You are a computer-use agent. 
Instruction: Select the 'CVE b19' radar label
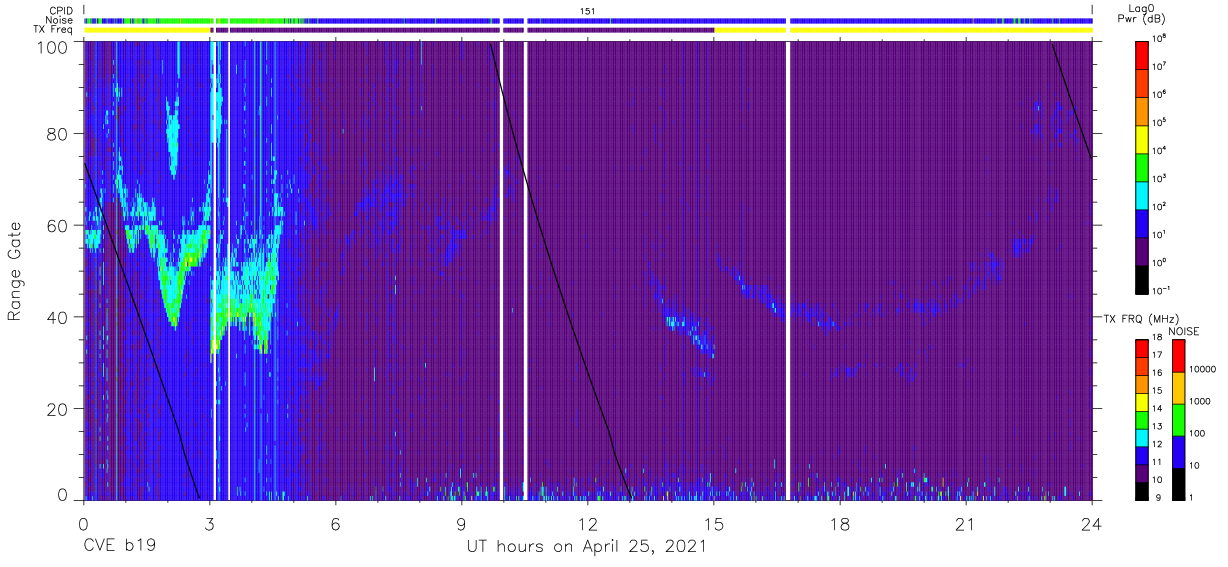pos(120,547)
